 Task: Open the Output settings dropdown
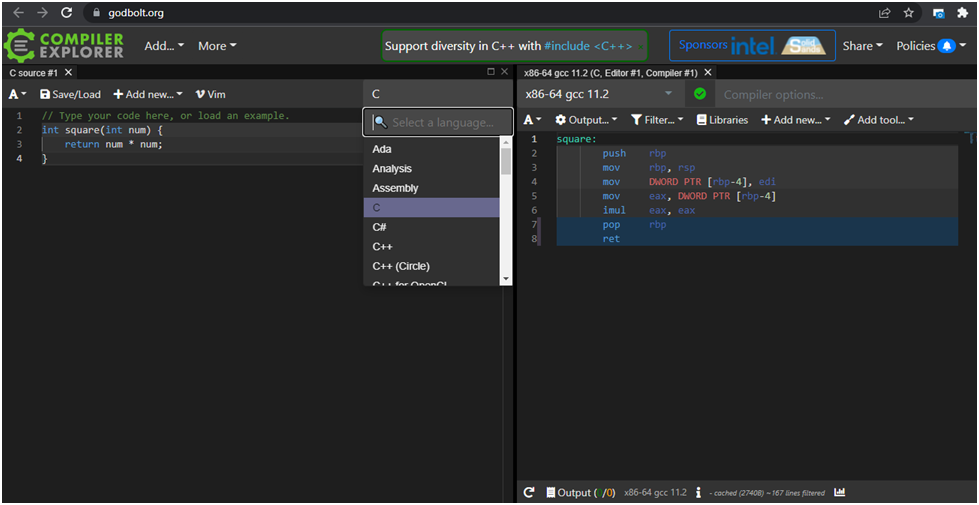pos(586,120)
